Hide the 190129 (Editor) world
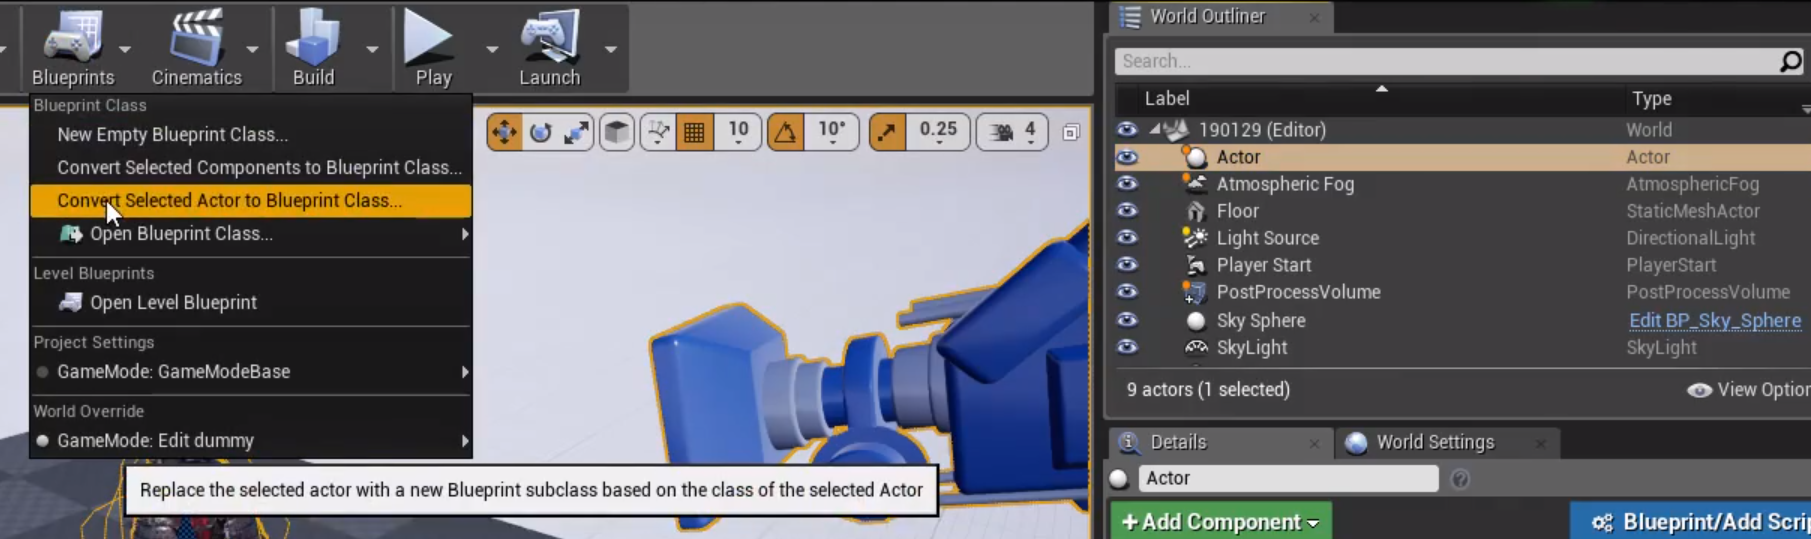Viewport: 1811px width, 539px height. [1127, 130]
